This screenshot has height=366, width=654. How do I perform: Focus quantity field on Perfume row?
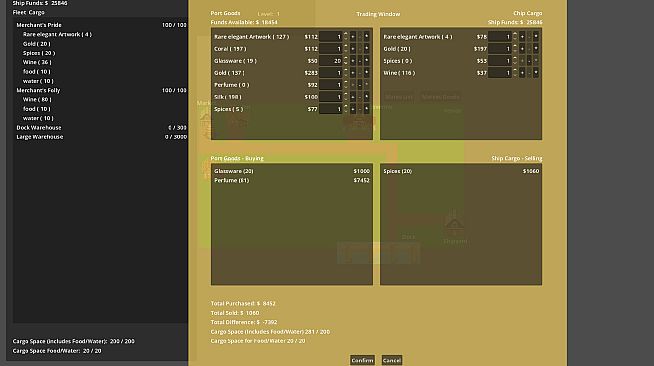pos(331,85)
